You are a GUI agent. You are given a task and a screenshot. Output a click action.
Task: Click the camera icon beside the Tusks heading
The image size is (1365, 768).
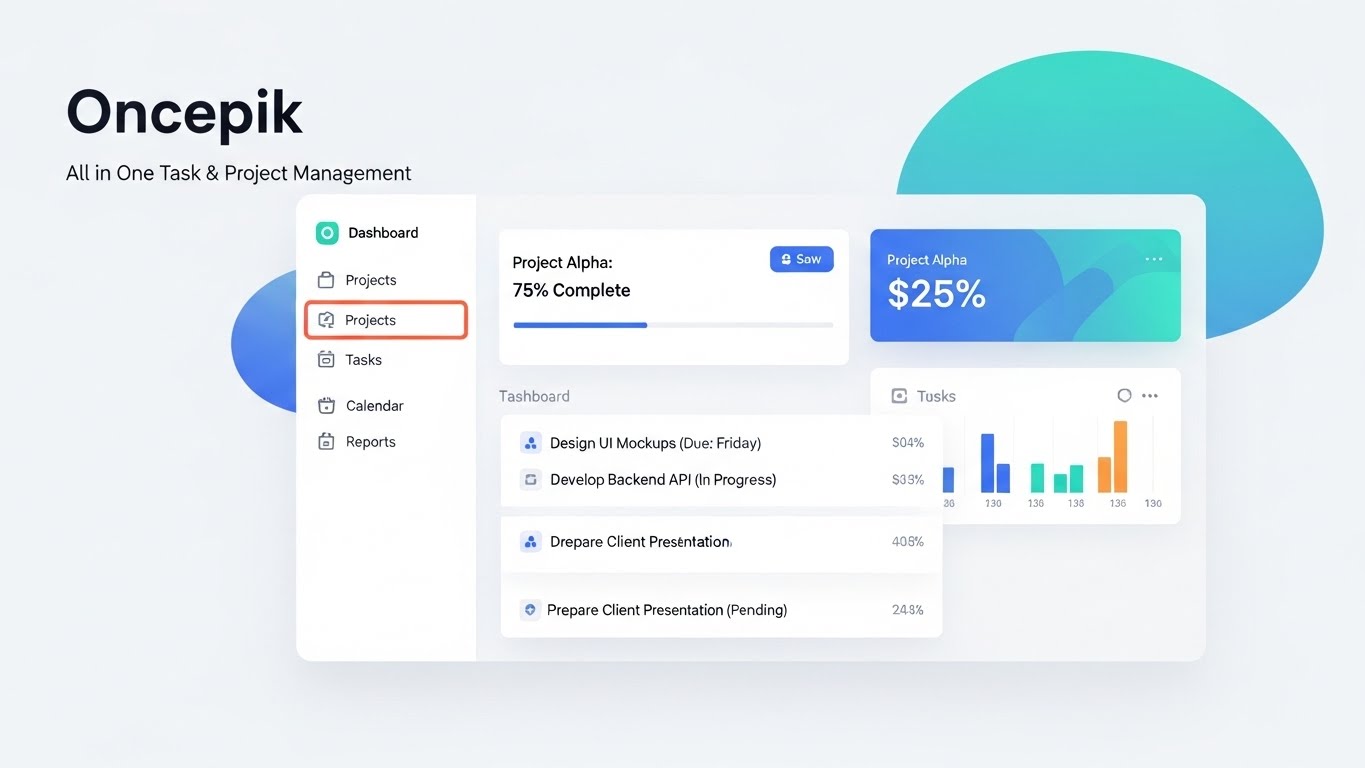coord(897,395)
